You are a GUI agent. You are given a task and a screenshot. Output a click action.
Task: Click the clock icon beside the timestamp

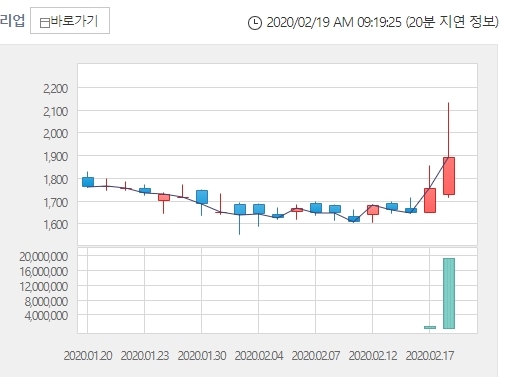255,23
